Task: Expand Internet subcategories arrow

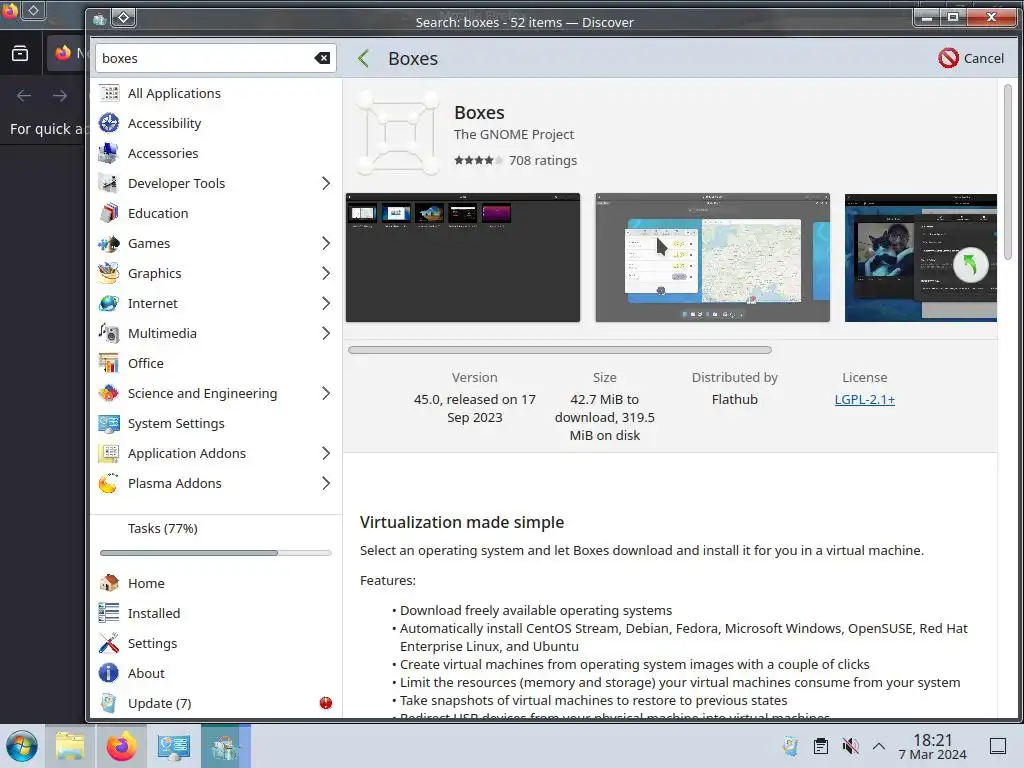Action: click(325, 304)
